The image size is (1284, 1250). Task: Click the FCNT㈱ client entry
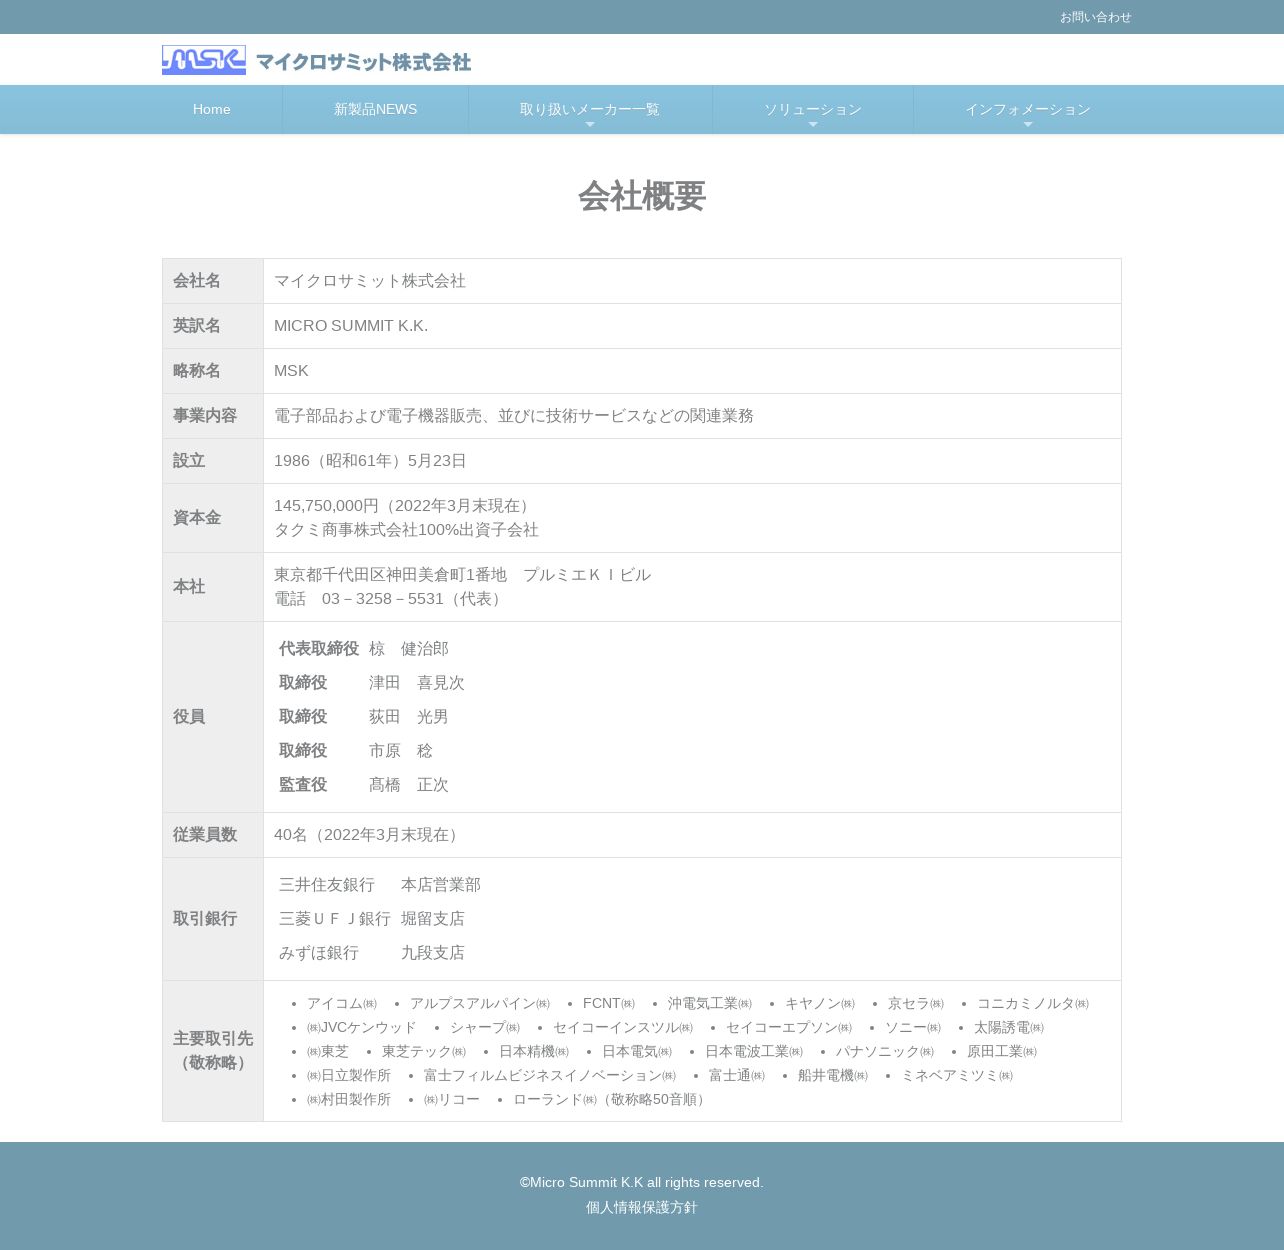click(609, 1003)
